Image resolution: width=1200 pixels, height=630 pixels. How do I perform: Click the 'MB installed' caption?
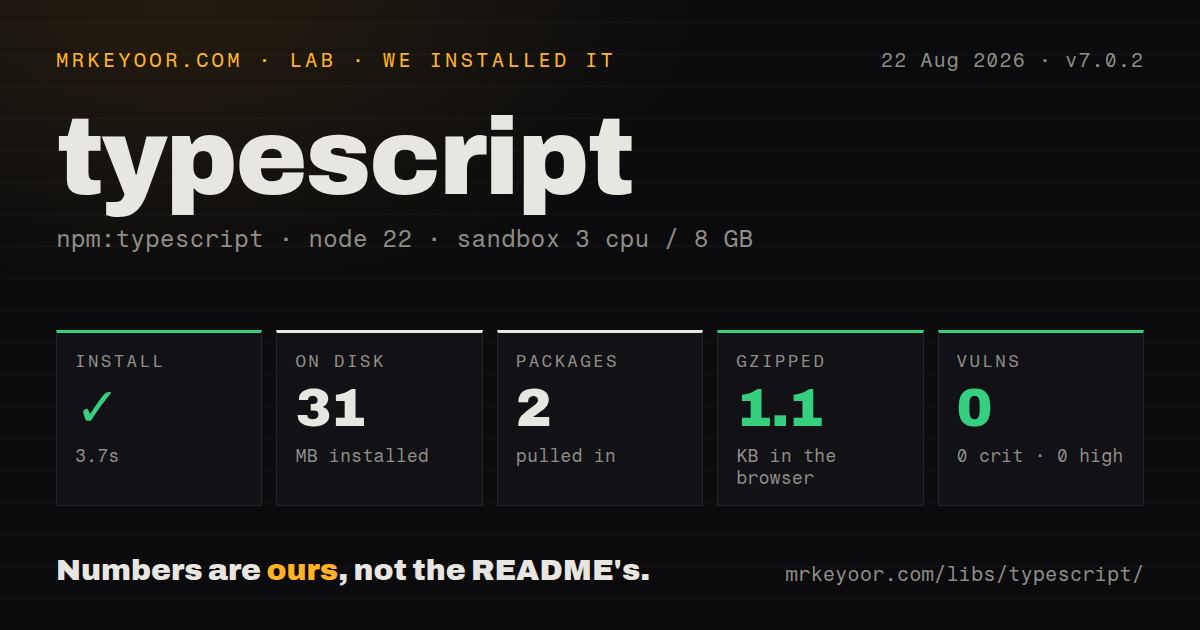[362, 456]
